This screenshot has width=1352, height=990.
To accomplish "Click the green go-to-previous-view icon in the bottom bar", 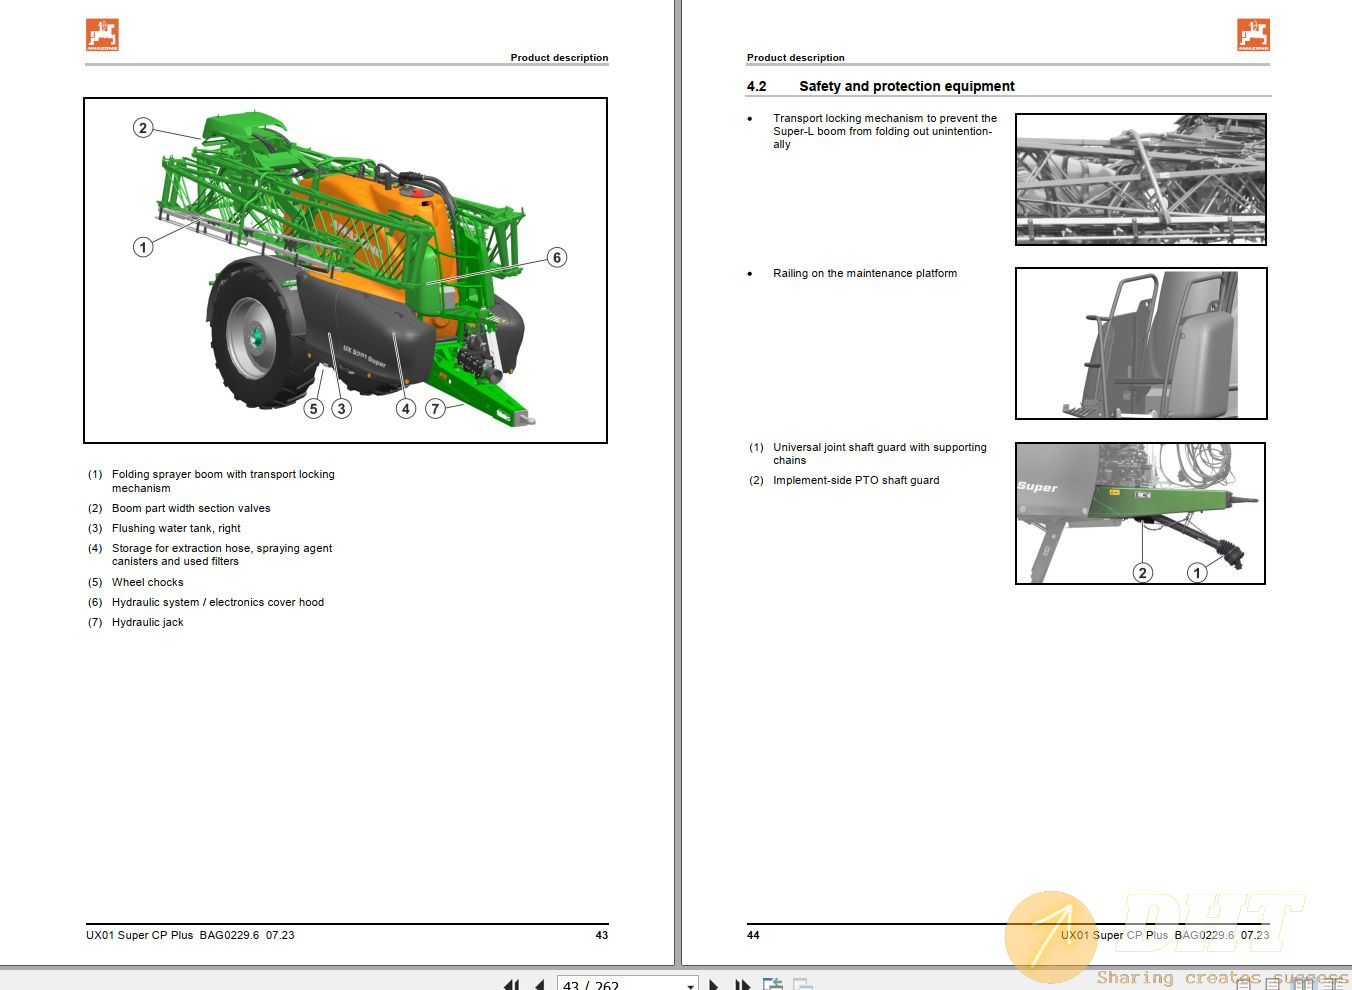I will (773, 984).
